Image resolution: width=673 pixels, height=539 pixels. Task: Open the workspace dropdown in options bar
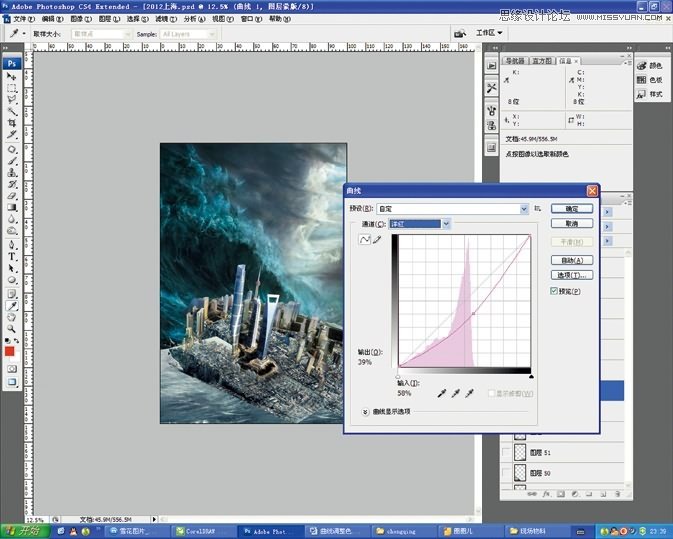(x=489, y=33)
